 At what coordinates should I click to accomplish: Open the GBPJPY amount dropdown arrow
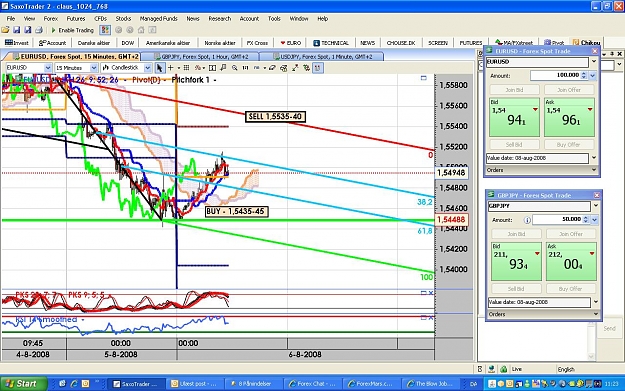click(x=594, y=220)
